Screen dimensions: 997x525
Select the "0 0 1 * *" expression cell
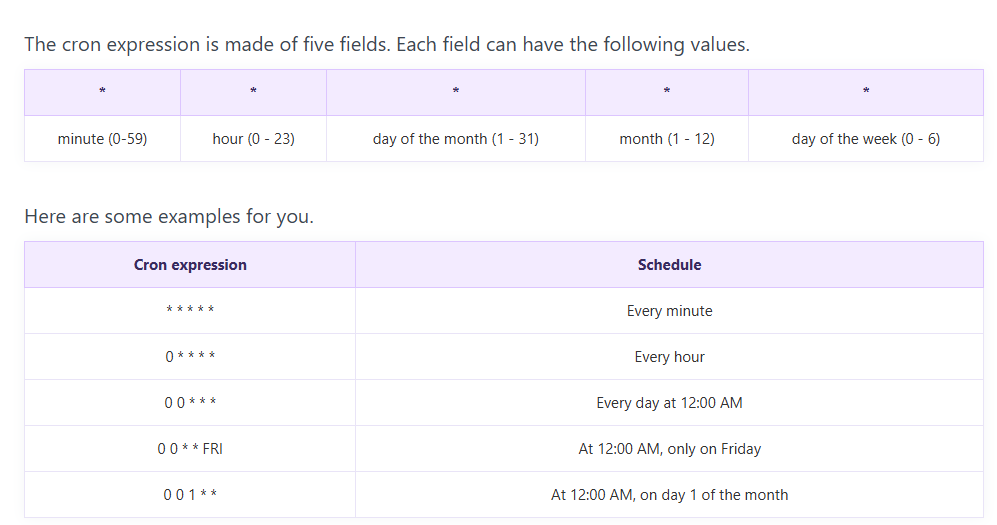[x=190, y=495]
